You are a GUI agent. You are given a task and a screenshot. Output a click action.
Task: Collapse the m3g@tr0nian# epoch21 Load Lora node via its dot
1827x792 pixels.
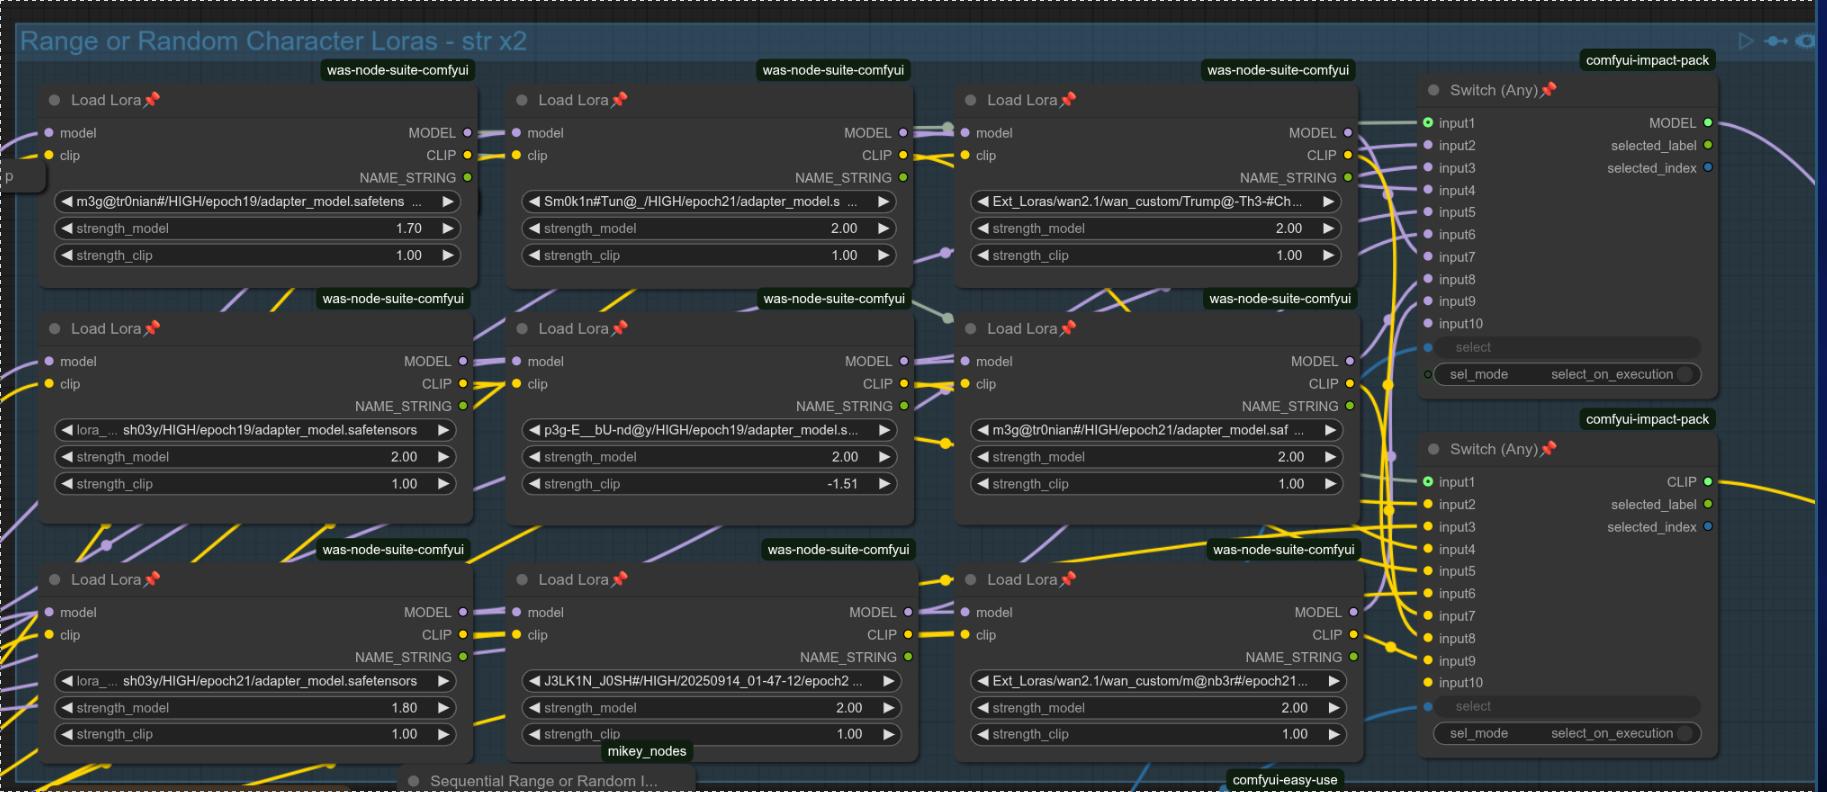click(x=970, y=329)
